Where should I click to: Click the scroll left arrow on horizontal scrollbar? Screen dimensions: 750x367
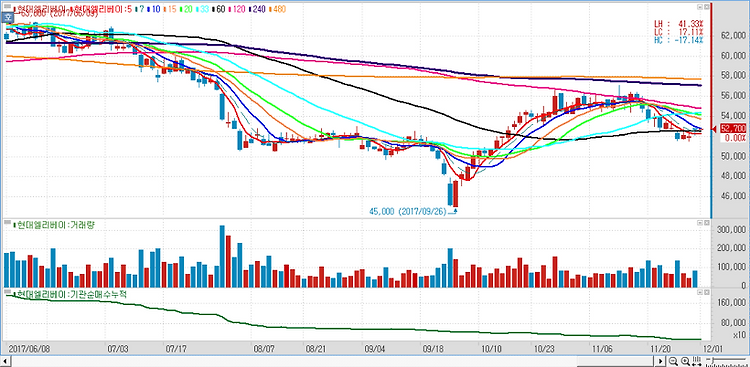6,361
